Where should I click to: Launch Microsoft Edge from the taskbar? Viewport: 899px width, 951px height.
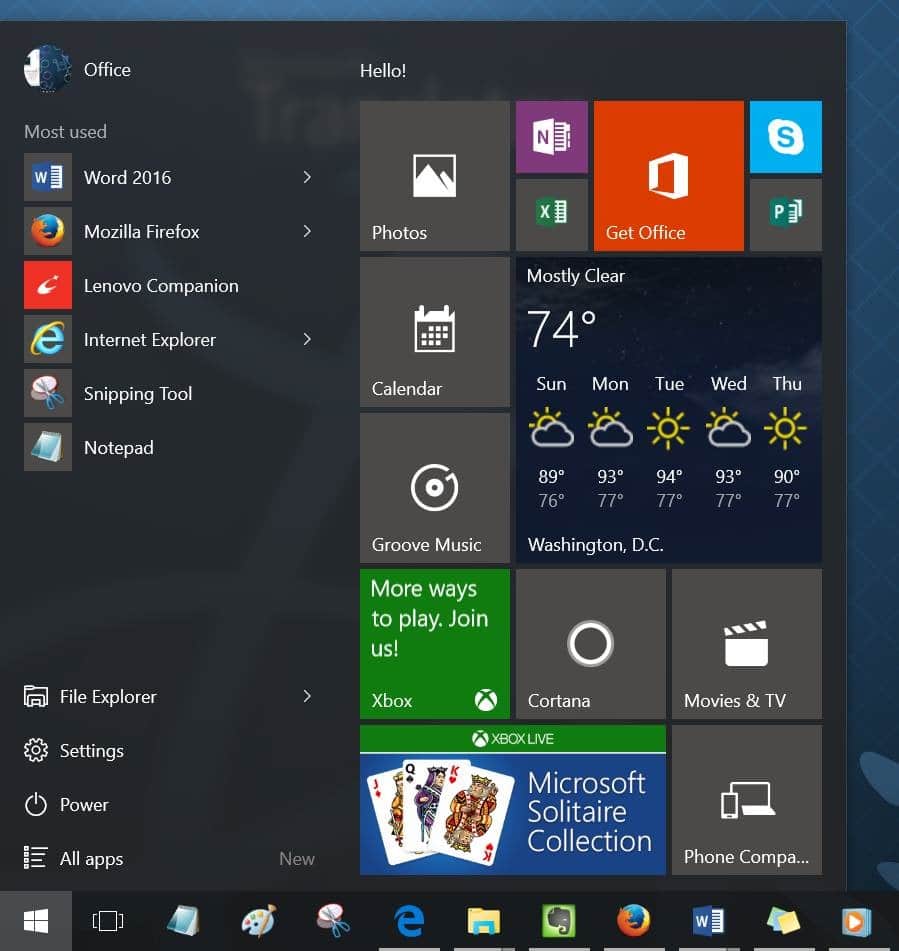(x=409, y=920)
